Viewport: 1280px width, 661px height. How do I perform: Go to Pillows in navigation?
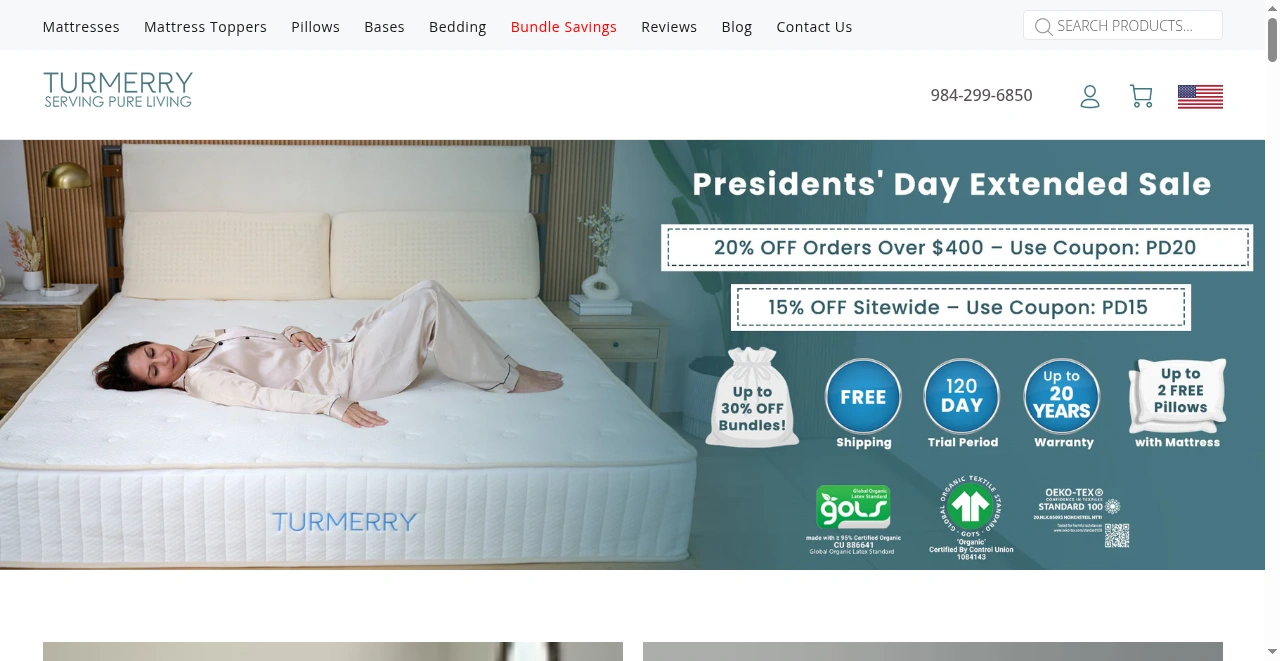coord(315,27)
